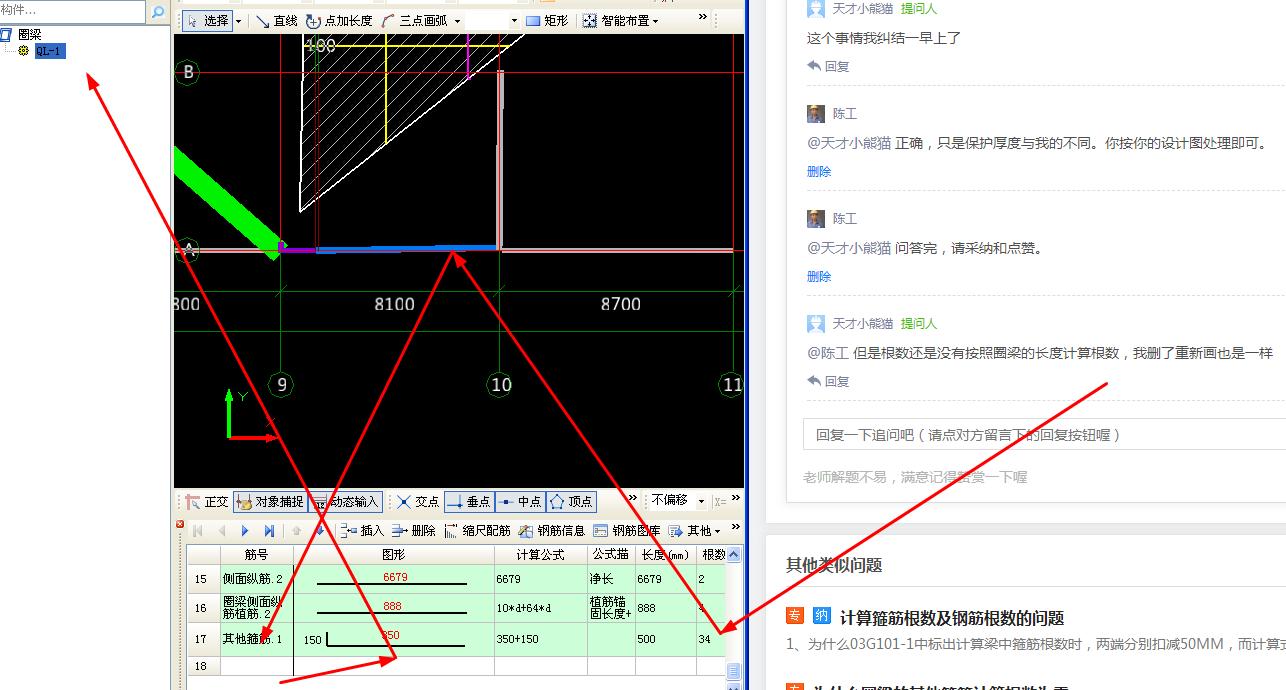Image resolution: width=1286 pixels, height=690 pixels.
Task: Click the component search magnifier icon
Action: click(158, 12)
